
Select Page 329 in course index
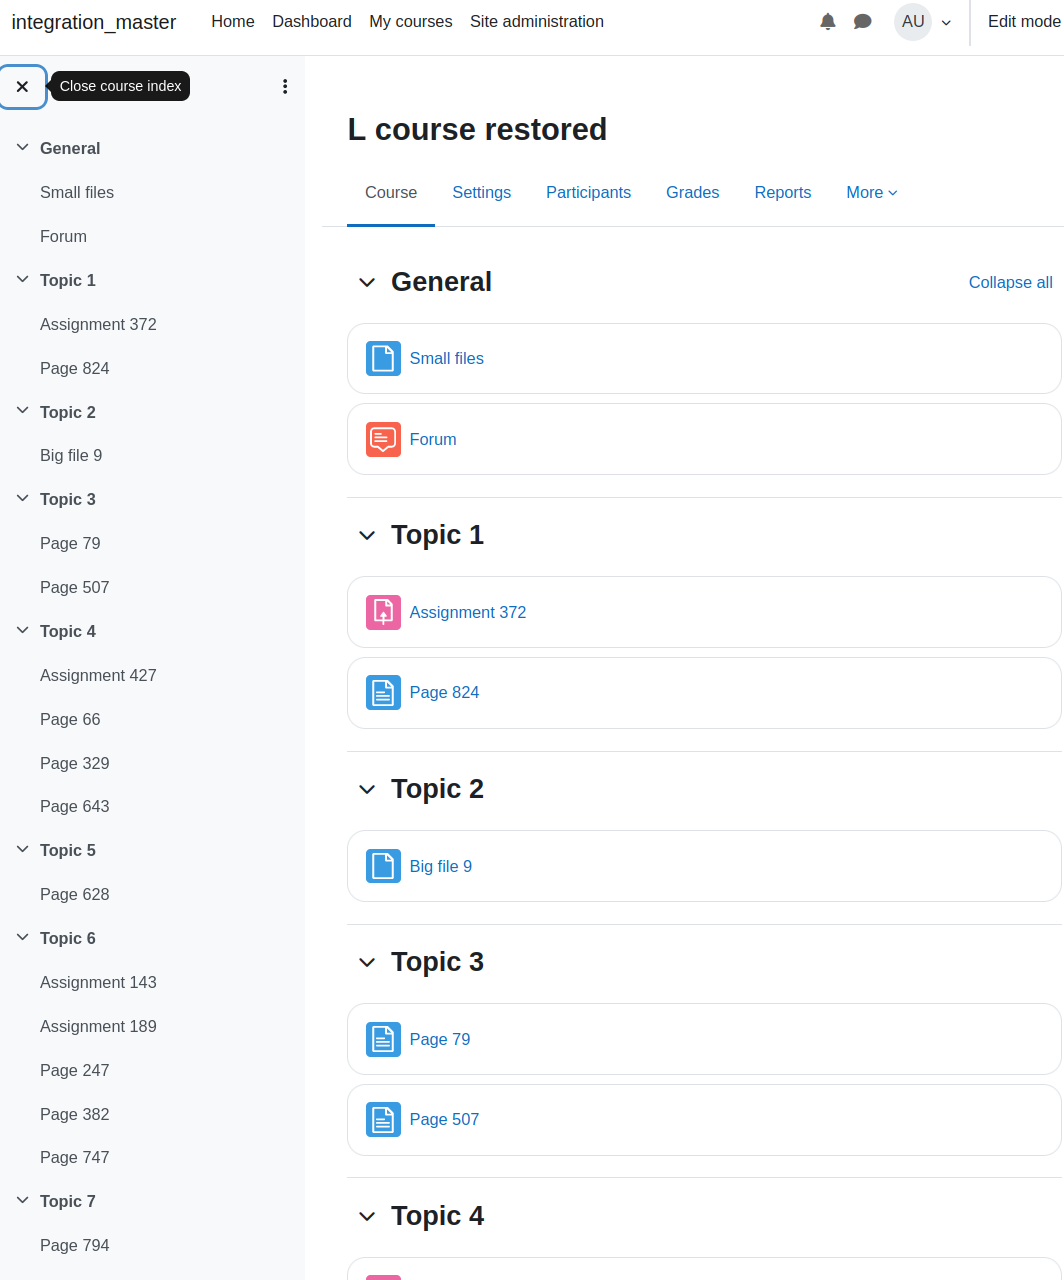click(74, 764)
